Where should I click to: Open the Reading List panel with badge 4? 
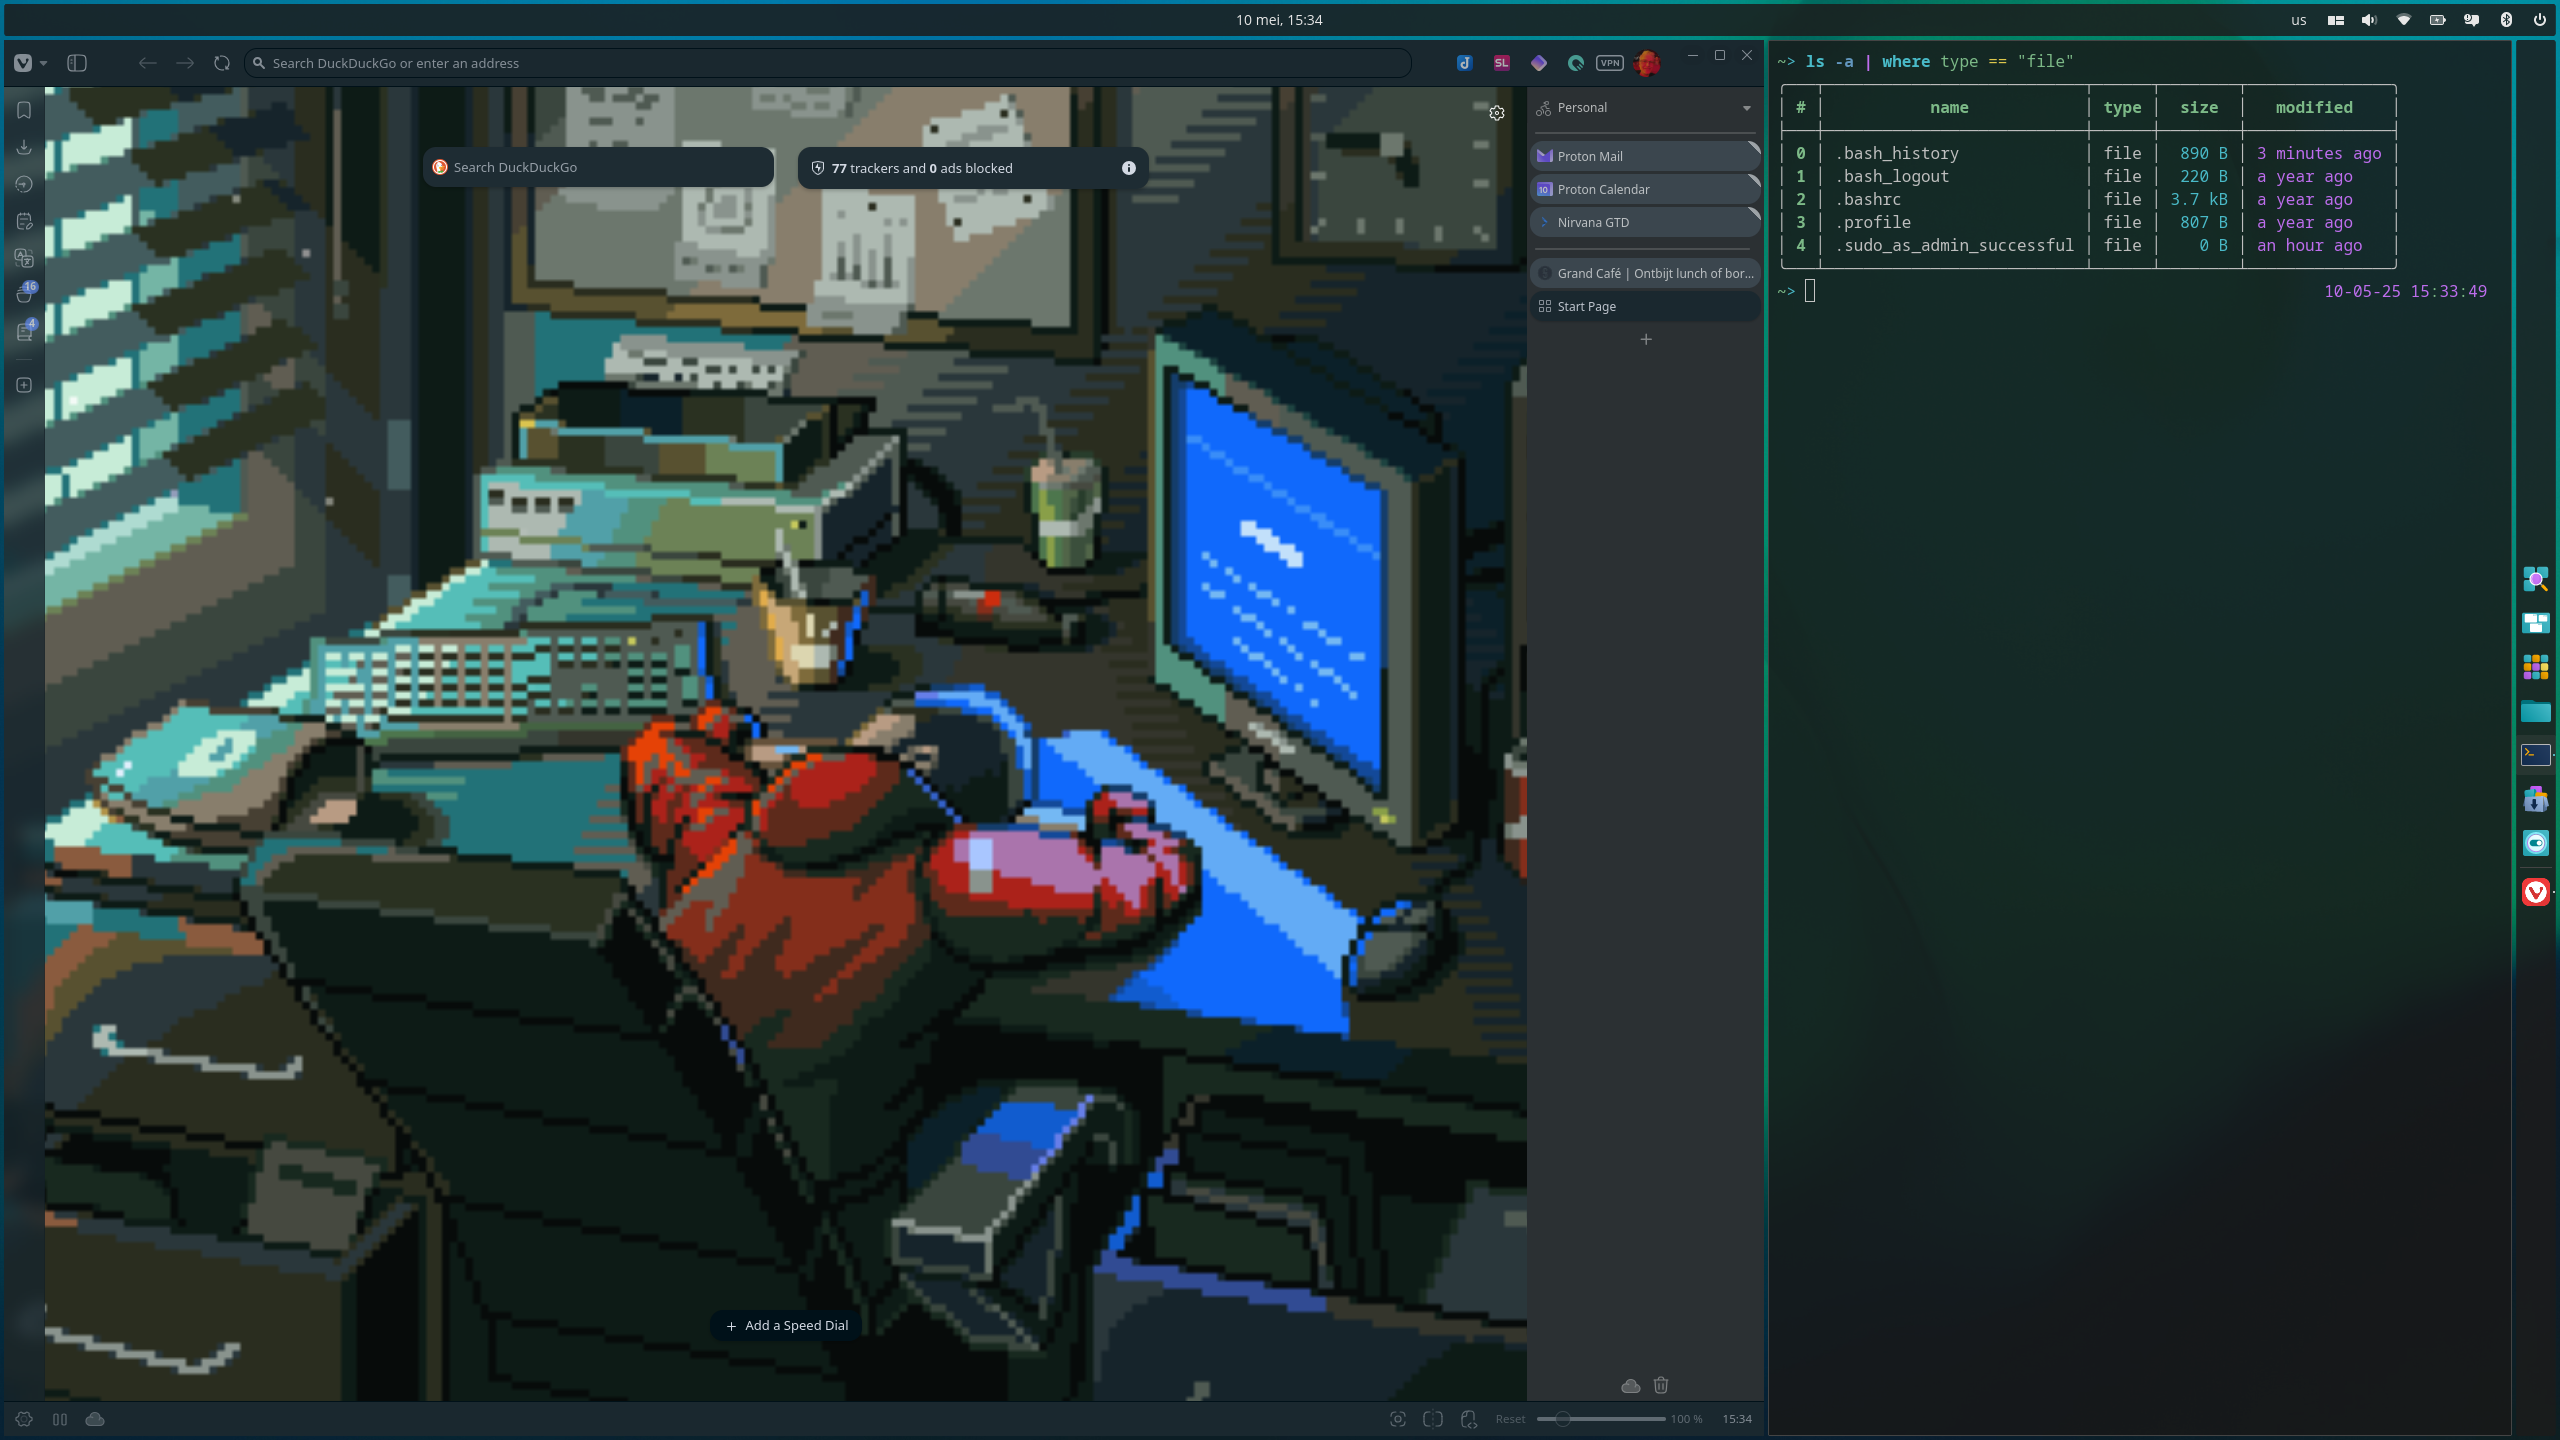click(26, 330)
